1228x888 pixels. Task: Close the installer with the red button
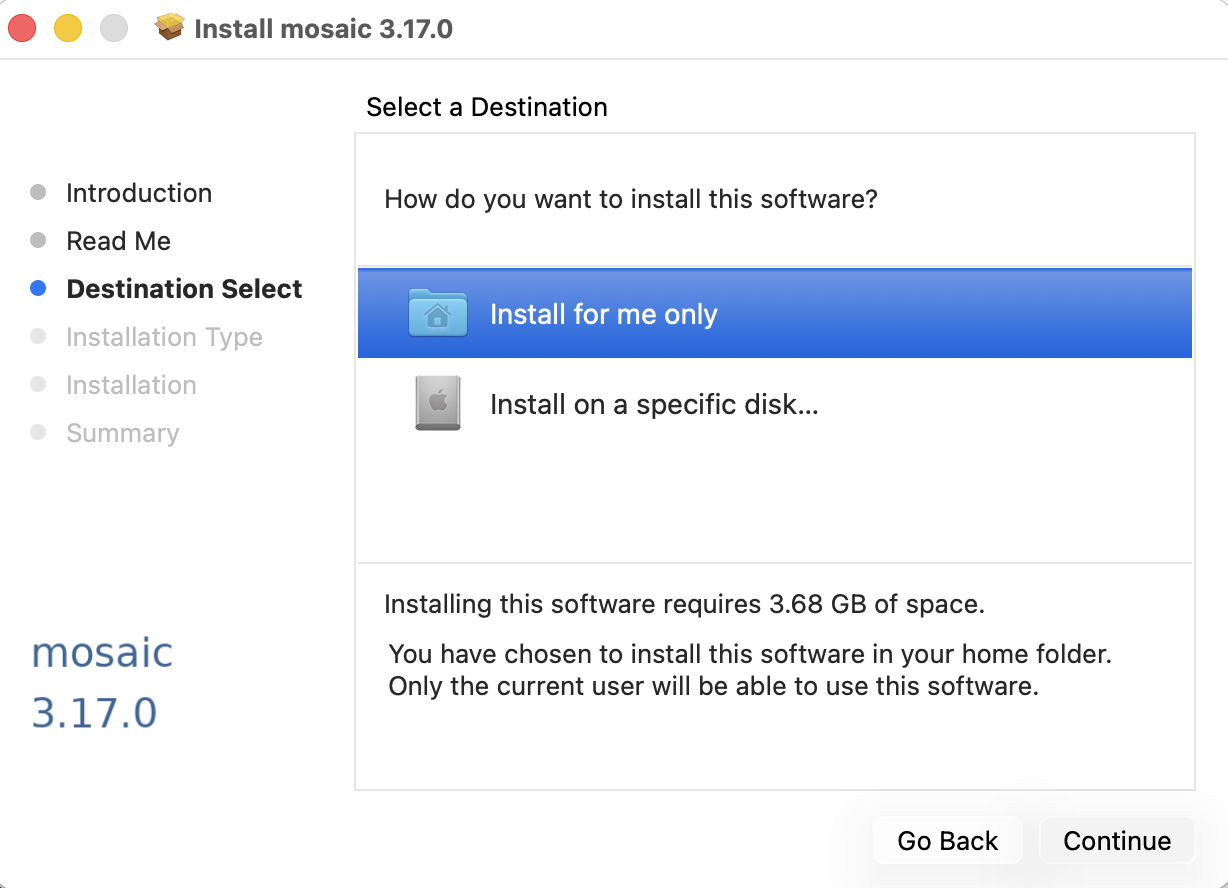(x=22, y=28)
